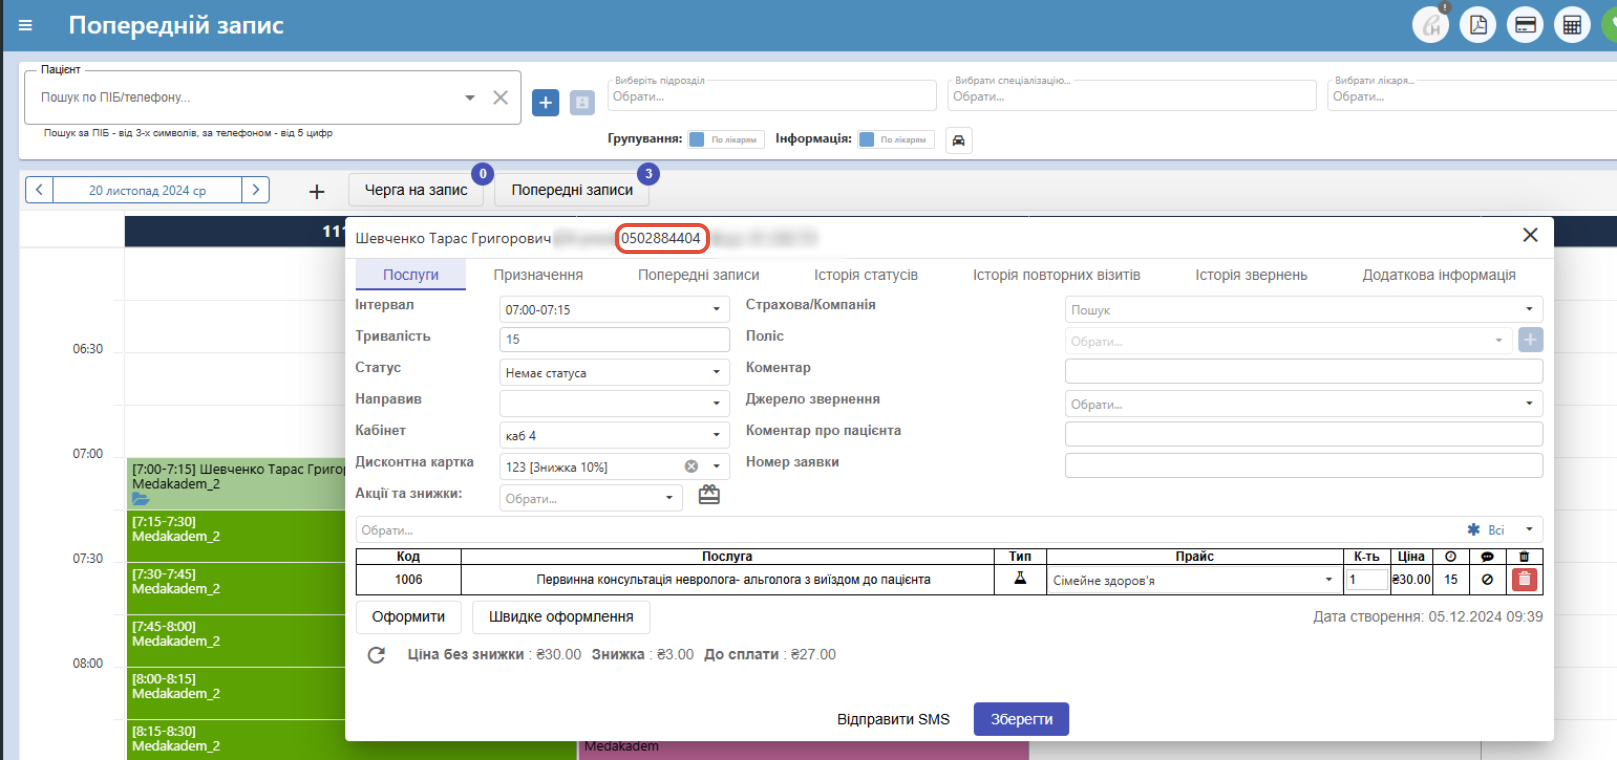
Task: Open the patient card icon beside plus button
Action: (x=582, y=102)
